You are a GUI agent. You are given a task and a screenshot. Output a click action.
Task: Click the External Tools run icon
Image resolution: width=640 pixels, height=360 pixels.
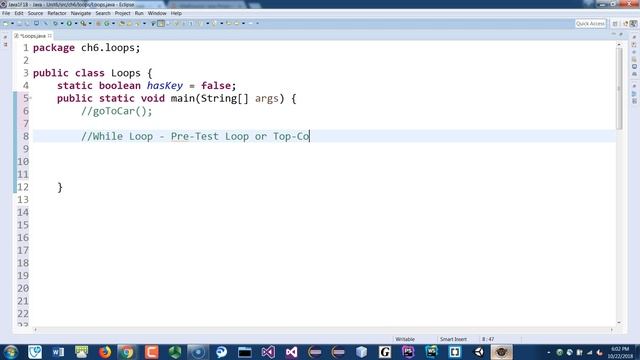click(x=83, y=23)
